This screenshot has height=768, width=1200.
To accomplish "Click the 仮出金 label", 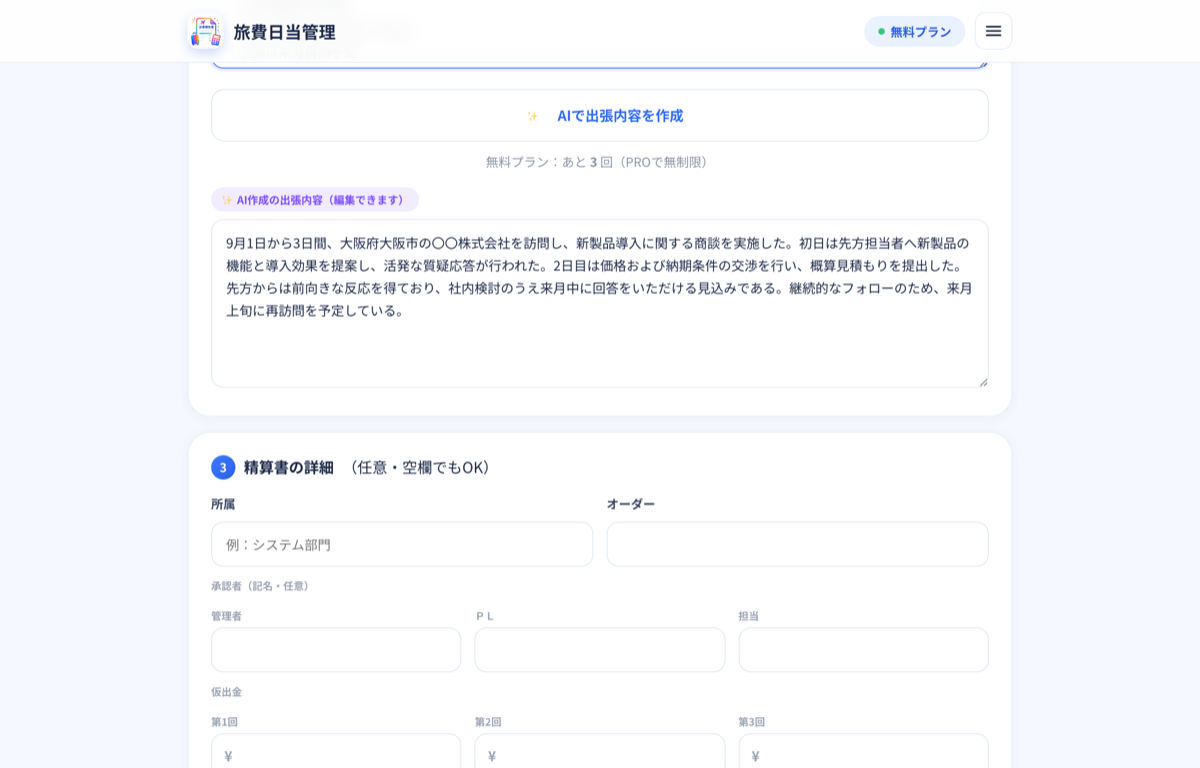I will 227,692.
